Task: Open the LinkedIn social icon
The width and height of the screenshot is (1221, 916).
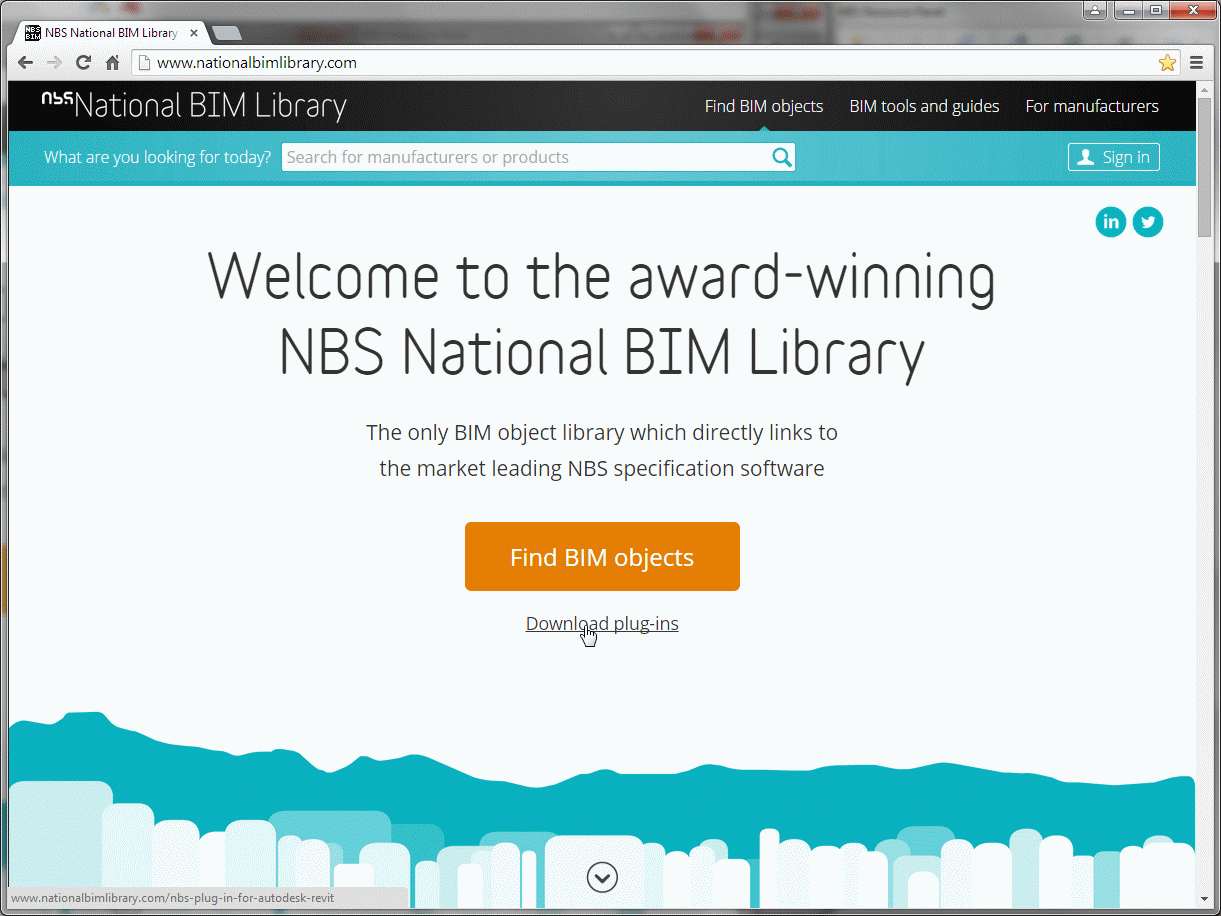Action: pos(1111,222)
